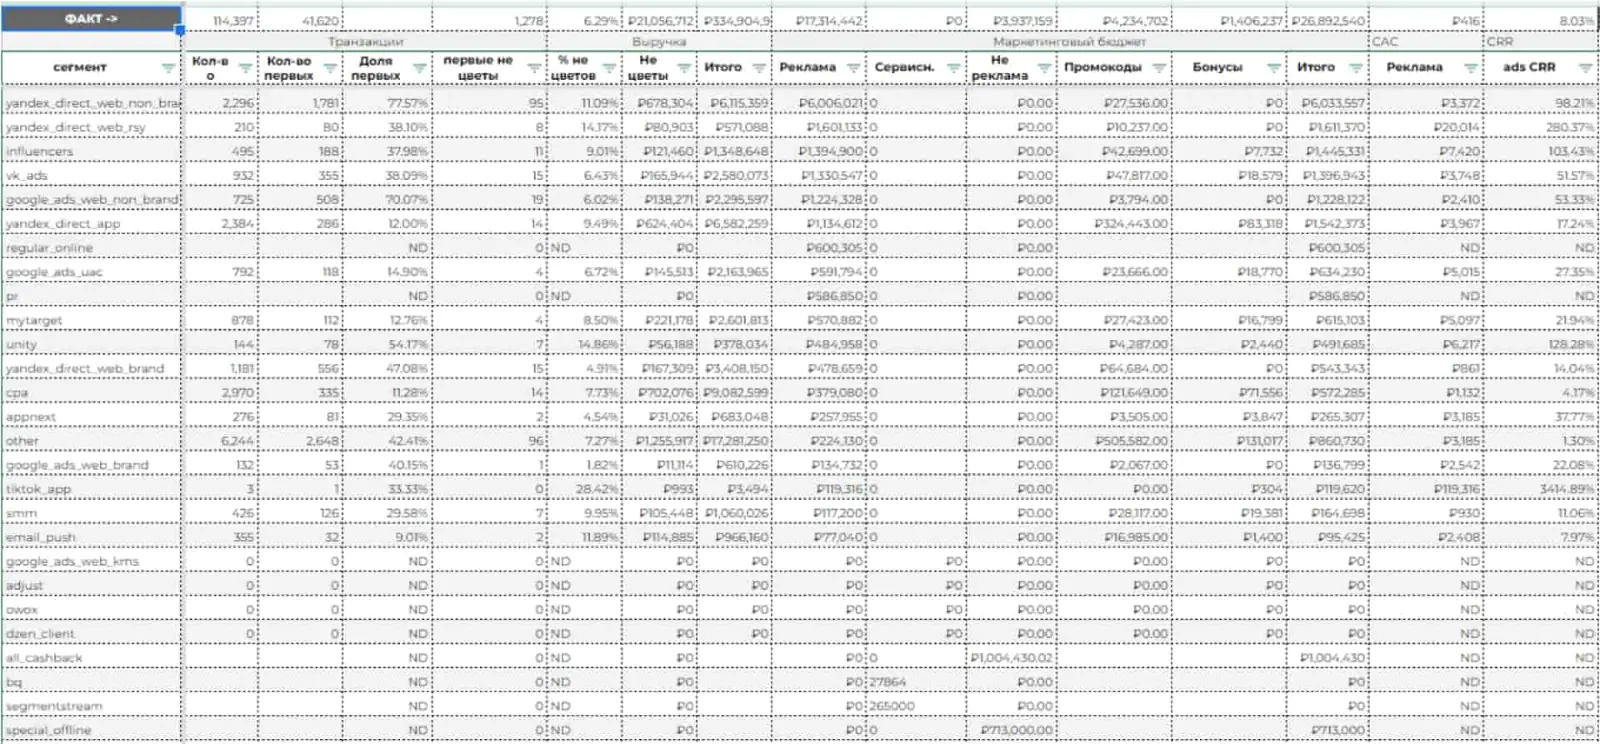Click the ₽26,892,540 total in ФАКТ row
Screen dimensions: 1600x744
(x=1327, y=20)
